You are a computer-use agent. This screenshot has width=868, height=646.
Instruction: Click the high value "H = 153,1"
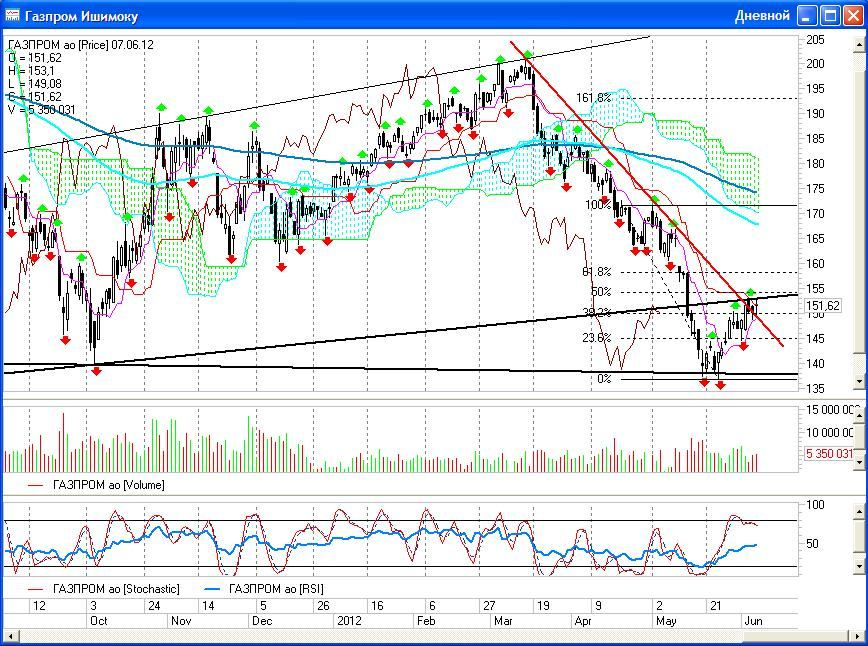coord(31,71)
